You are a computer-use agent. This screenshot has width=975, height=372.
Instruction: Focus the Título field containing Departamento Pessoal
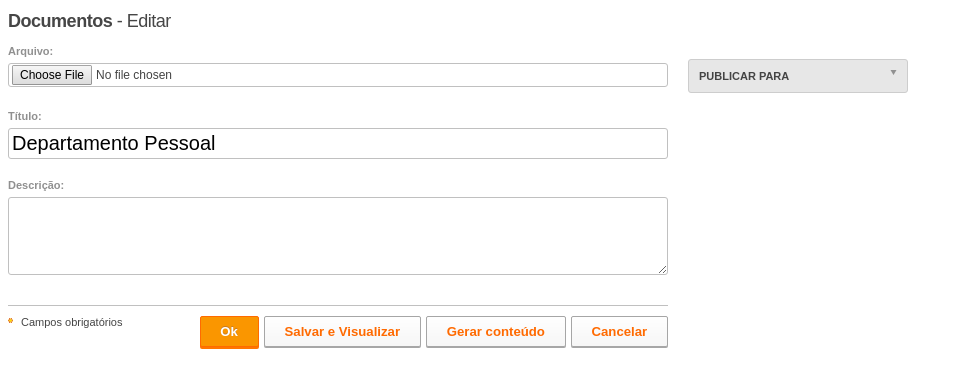click(338, 144)
